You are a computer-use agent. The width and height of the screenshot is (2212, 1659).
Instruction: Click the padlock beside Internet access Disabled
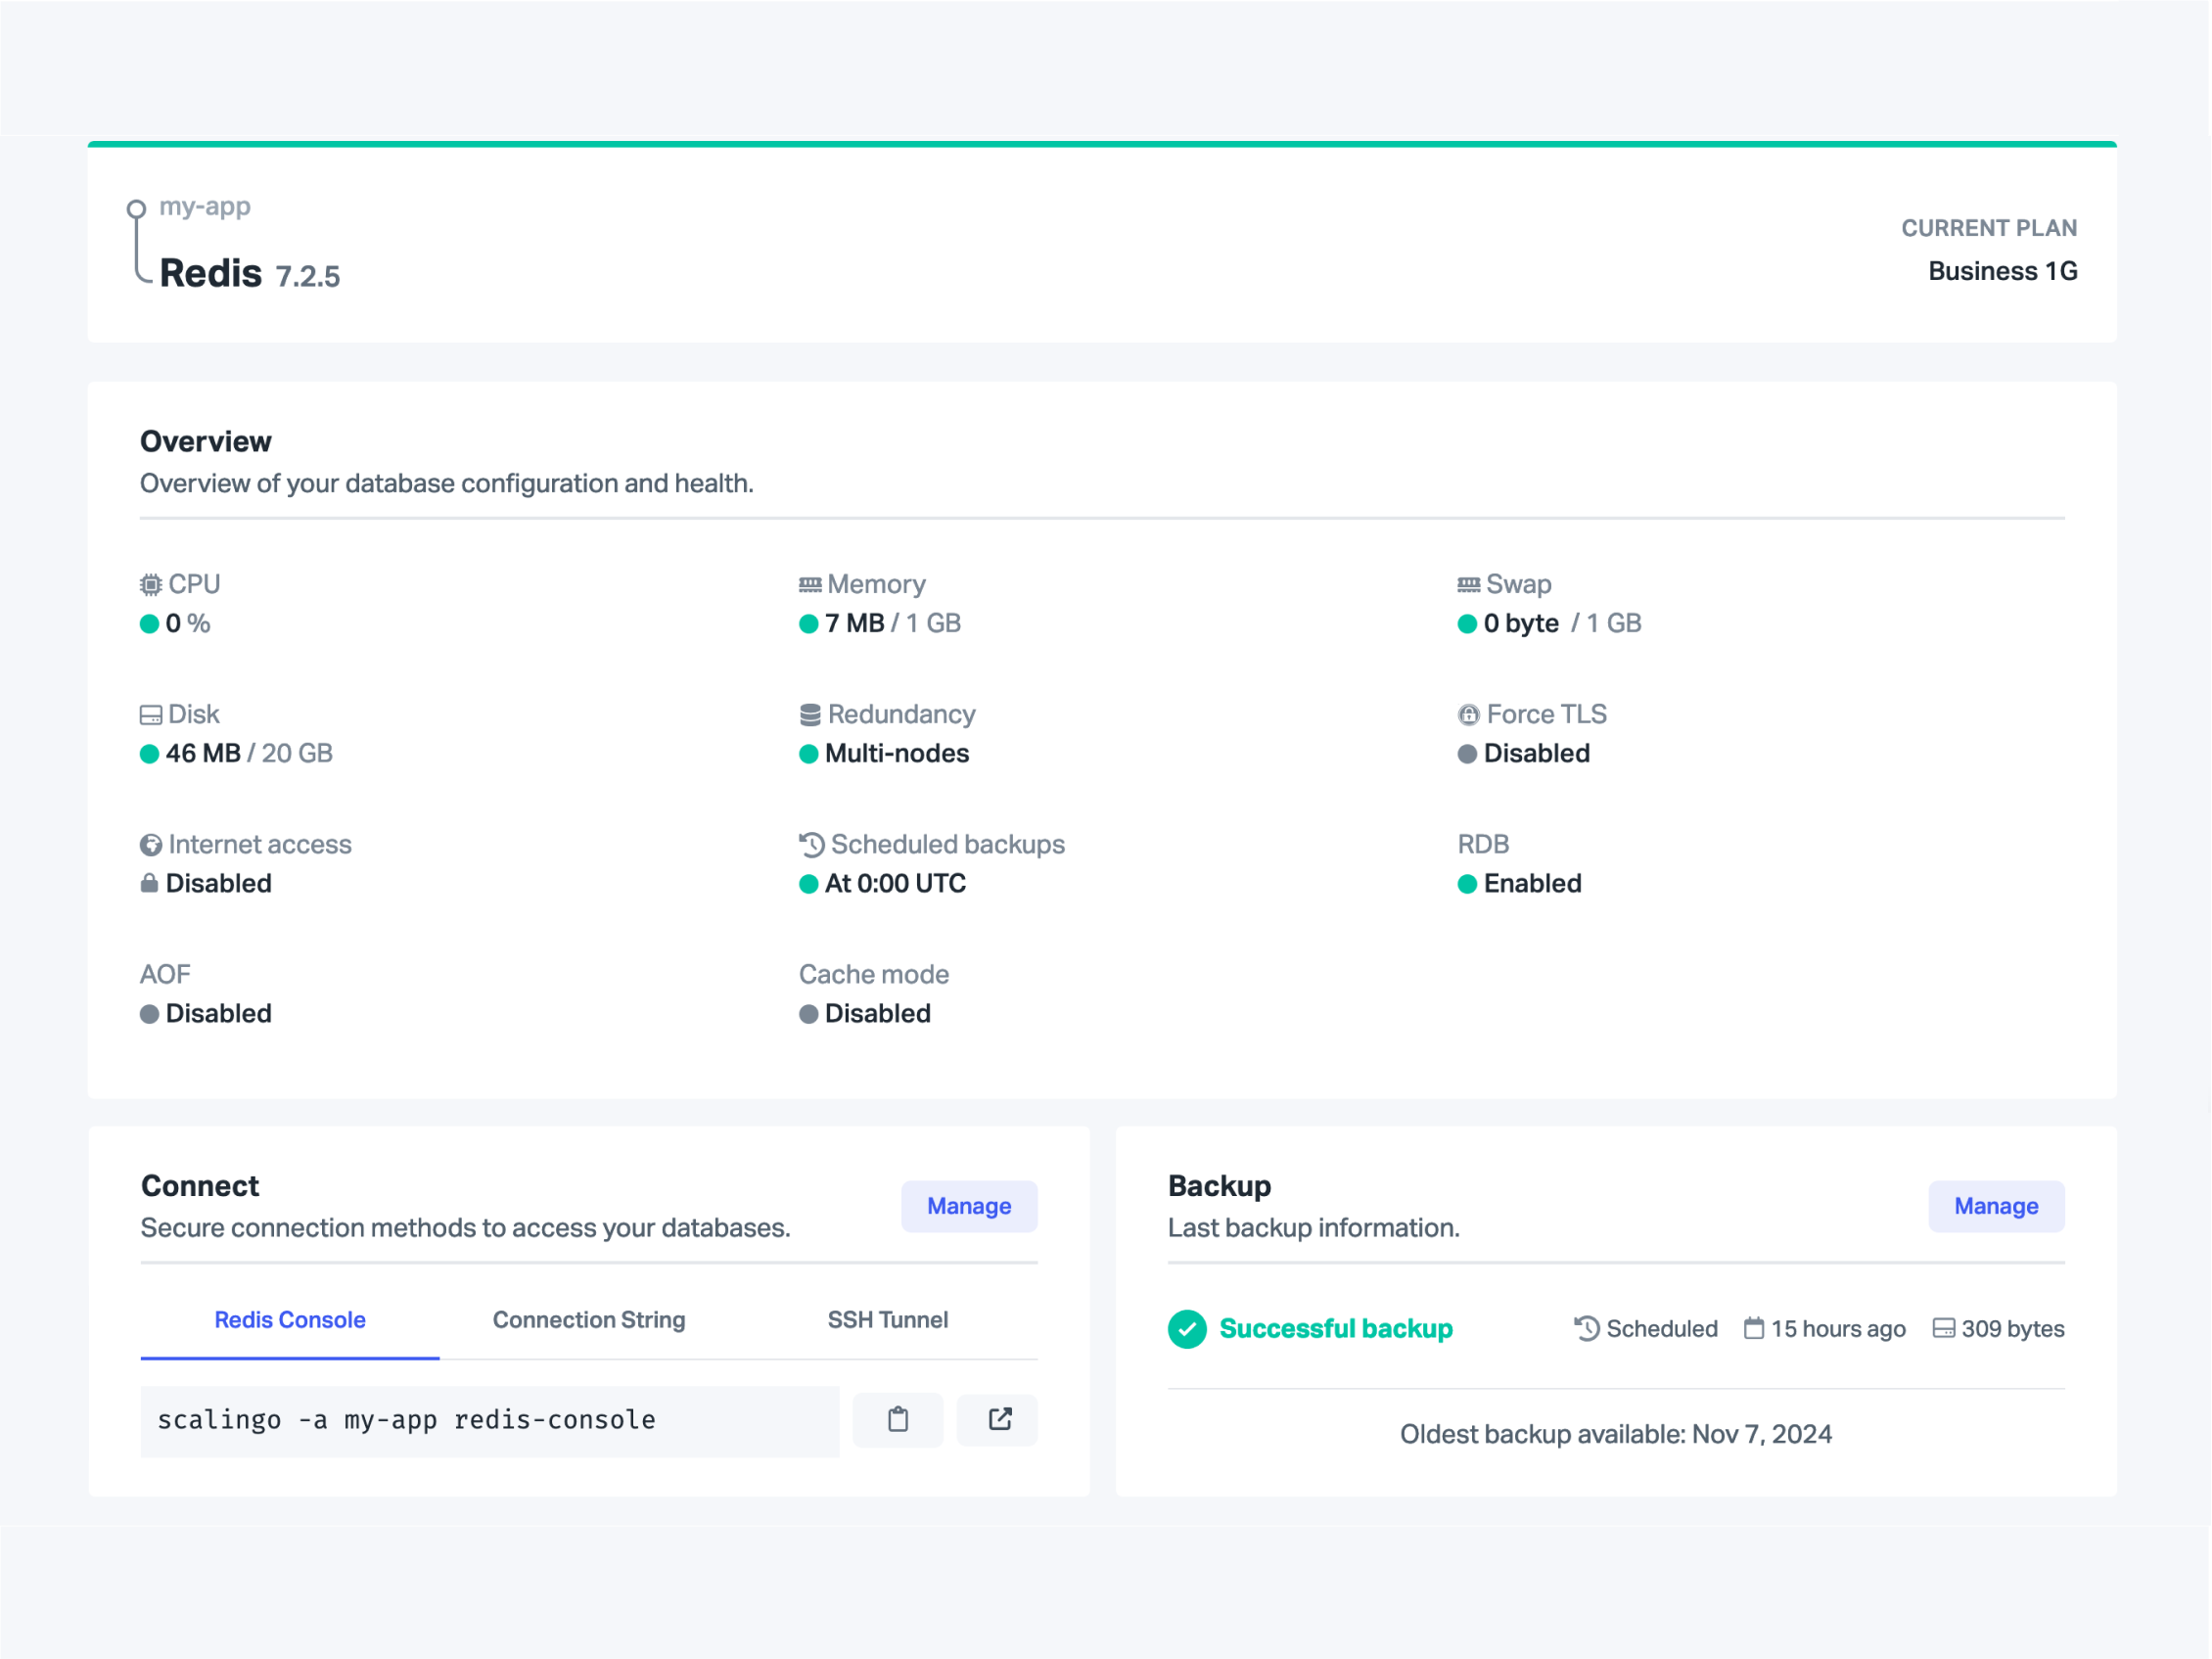click(x=149, y=883)
